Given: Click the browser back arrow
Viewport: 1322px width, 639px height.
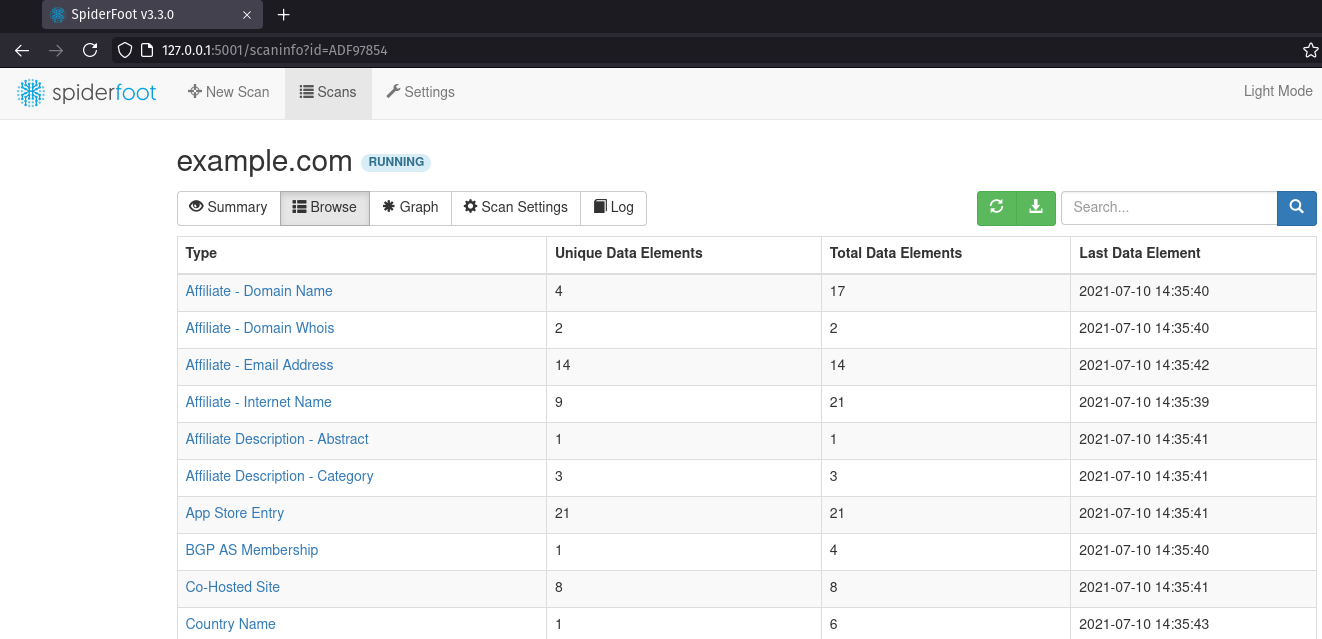Looking at the screenshot, I should pyautogui.click(x=22, y=50).
